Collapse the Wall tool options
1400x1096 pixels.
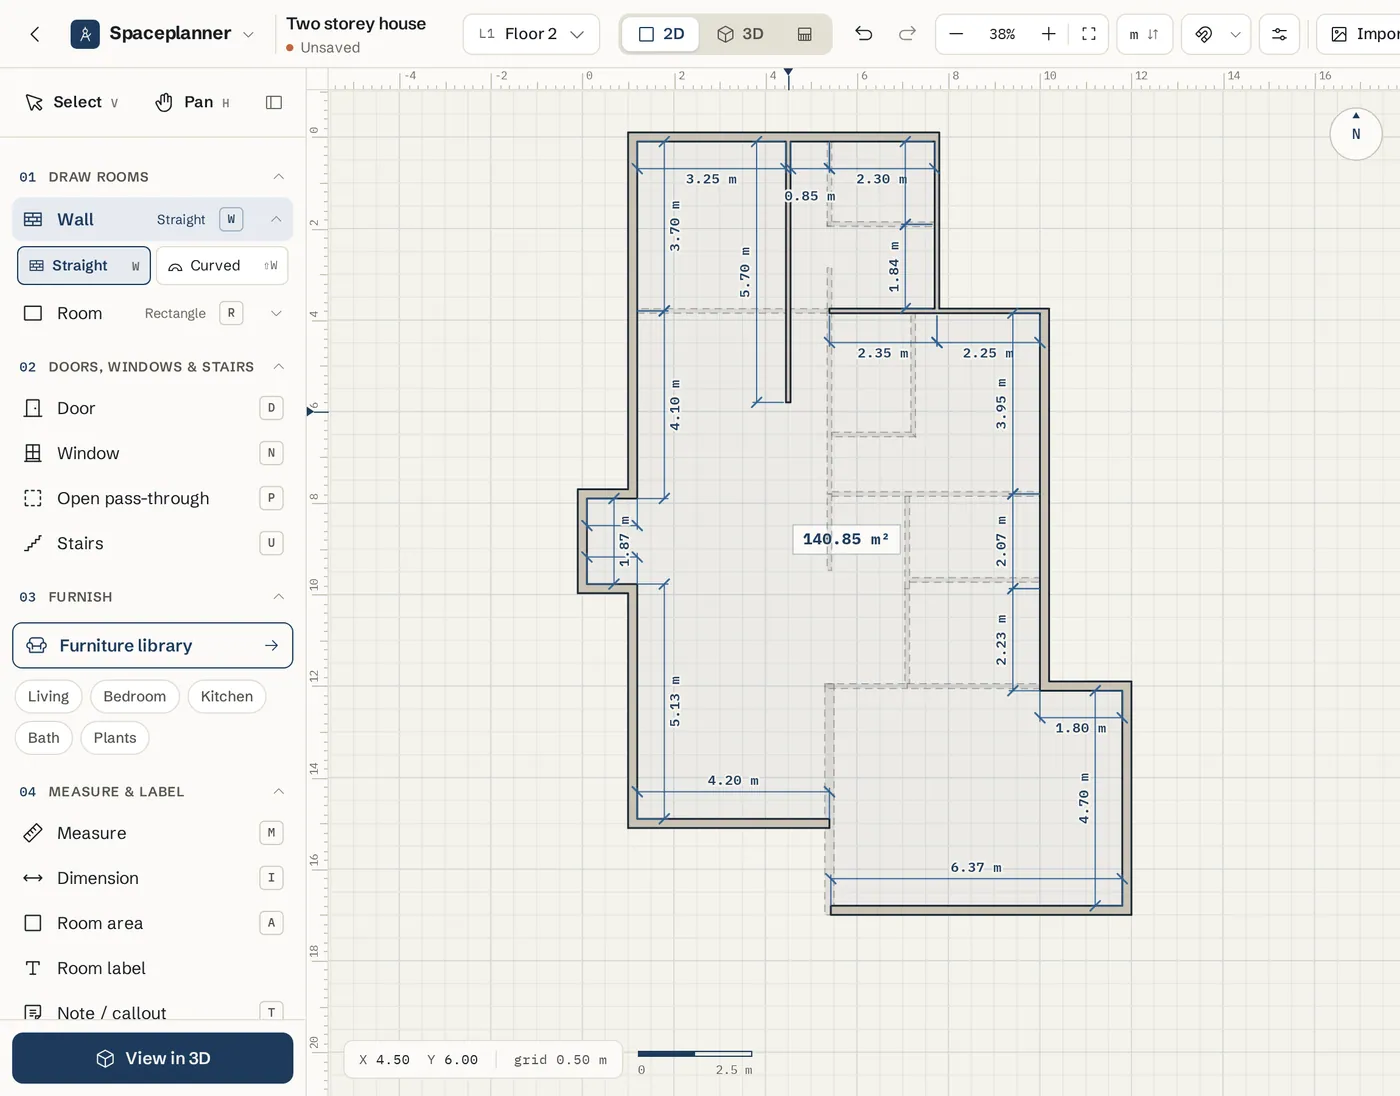pyautogui.click(x=276, y=219)
